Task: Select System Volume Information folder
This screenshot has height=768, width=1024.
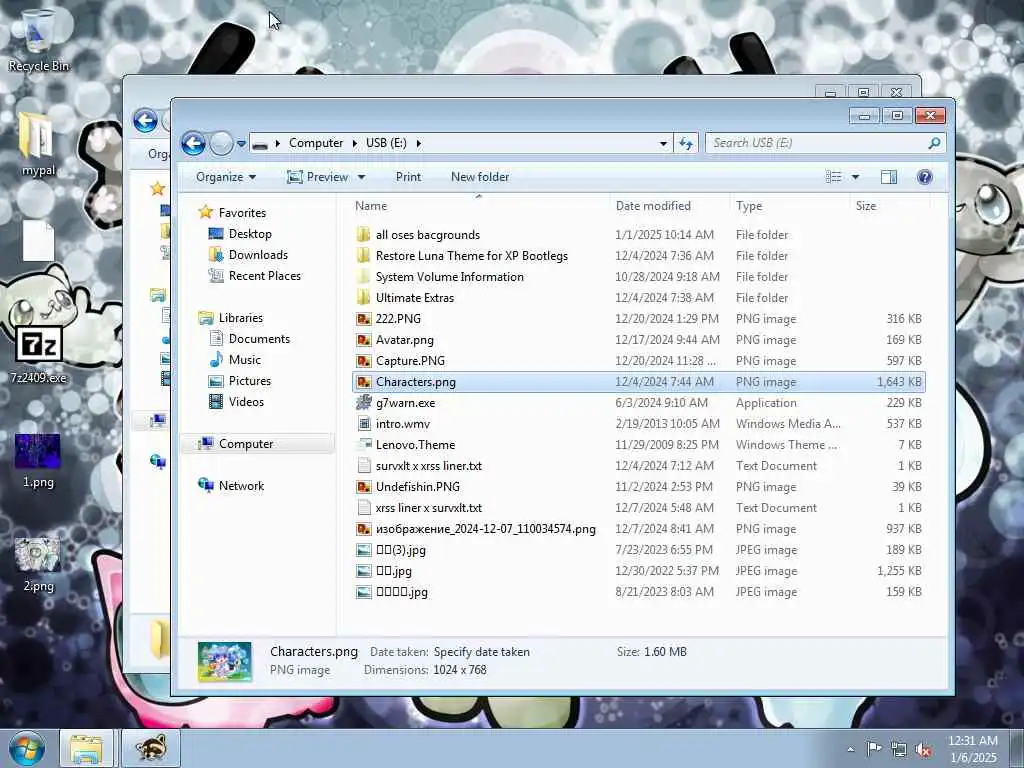Action: point(449,277)
